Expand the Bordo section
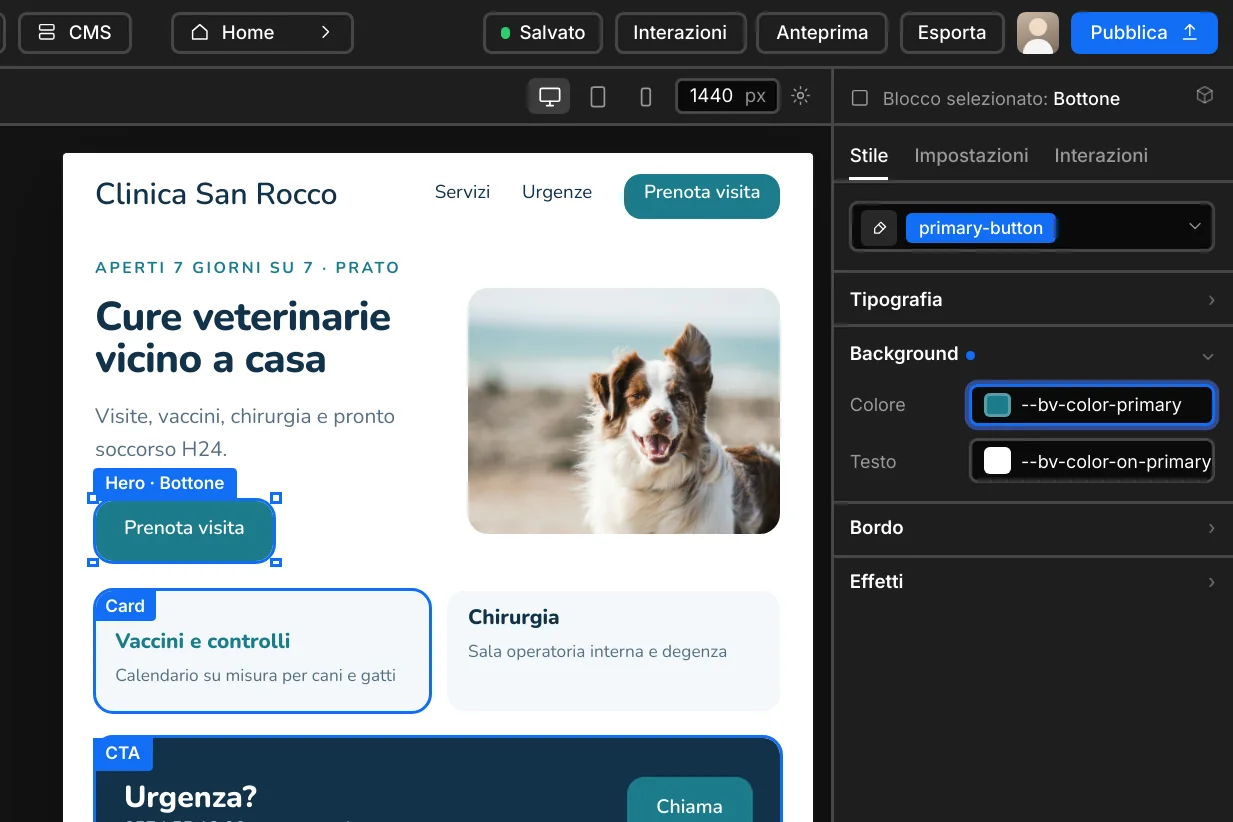1233x822 pixels. [x=1033, y=528]
